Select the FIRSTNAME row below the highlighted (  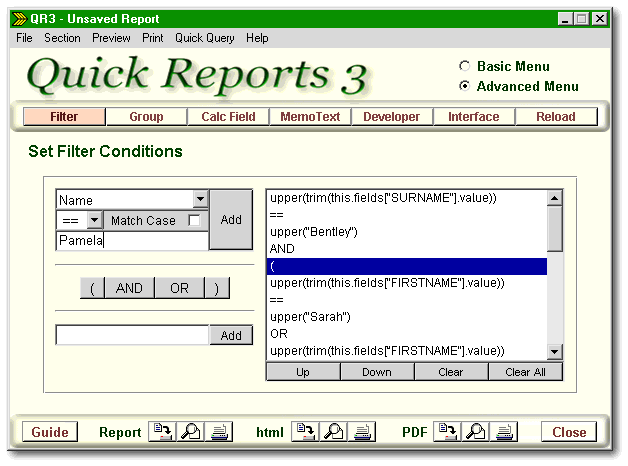pos(407,283)
